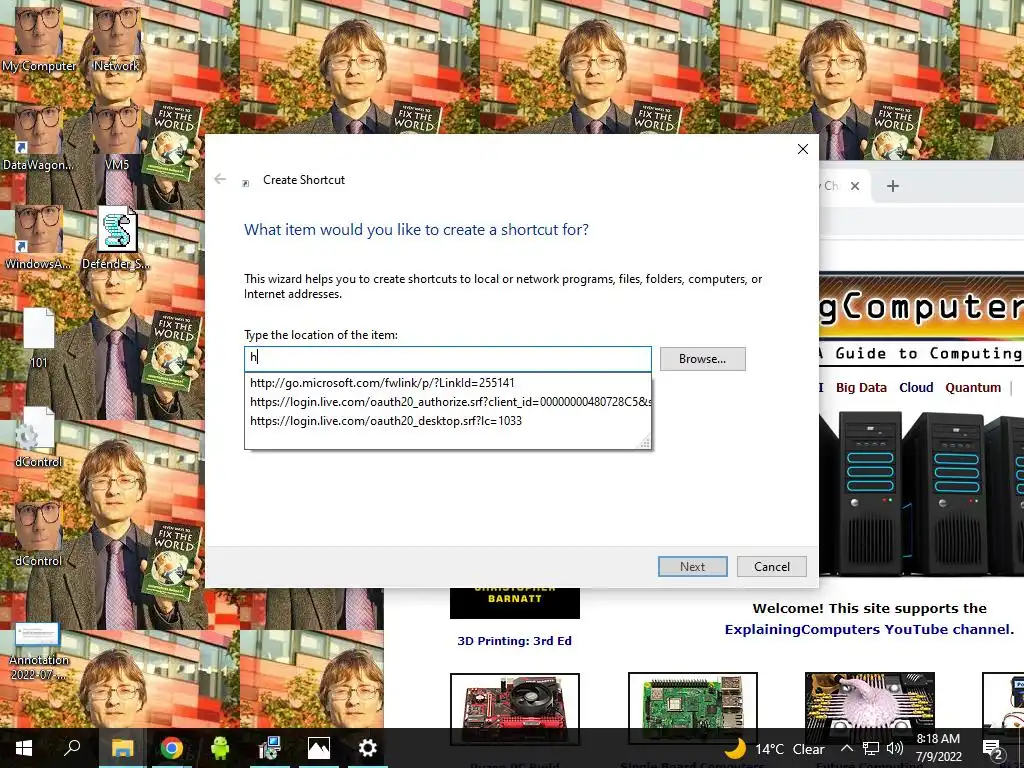
Task: Select the Defender_S script file icon
Action: click(x=117, y=236)
